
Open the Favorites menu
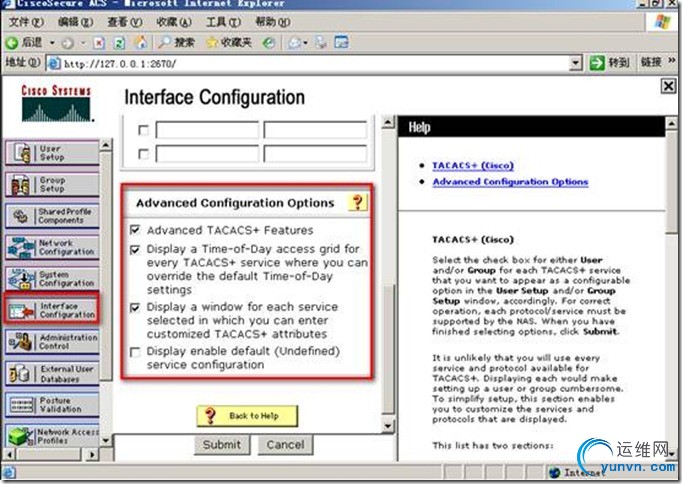(x=174, y=22)
